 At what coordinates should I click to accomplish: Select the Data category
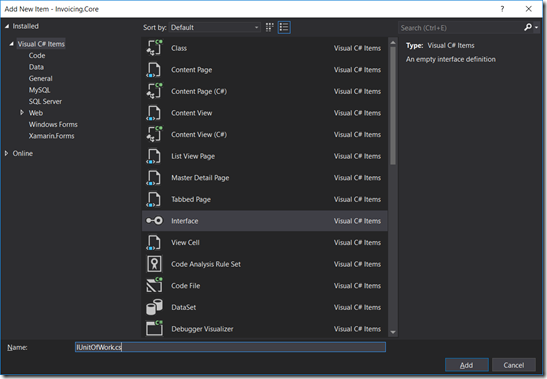(36, 67)
